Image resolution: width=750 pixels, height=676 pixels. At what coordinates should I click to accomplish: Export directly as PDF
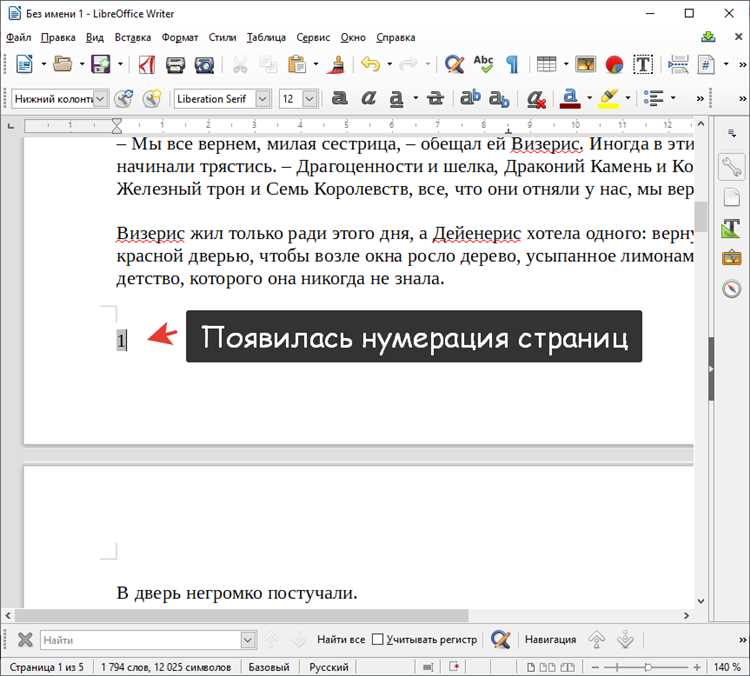(146, 64)
